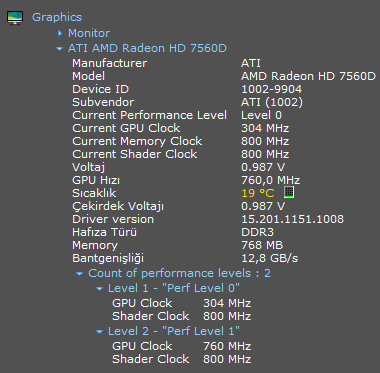Click Shader Clock 800 MHz under Perf Level 1

point(227,359)
